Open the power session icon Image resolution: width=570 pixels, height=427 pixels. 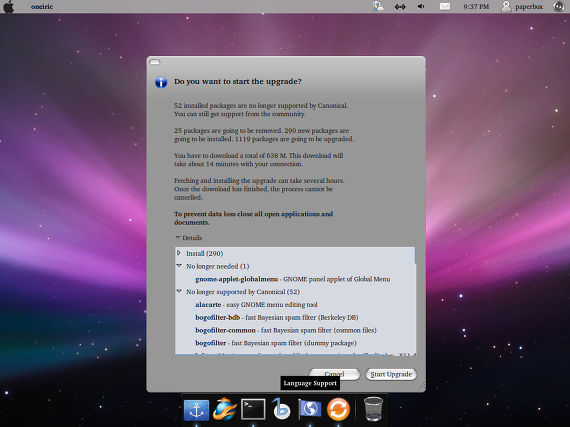559,6
